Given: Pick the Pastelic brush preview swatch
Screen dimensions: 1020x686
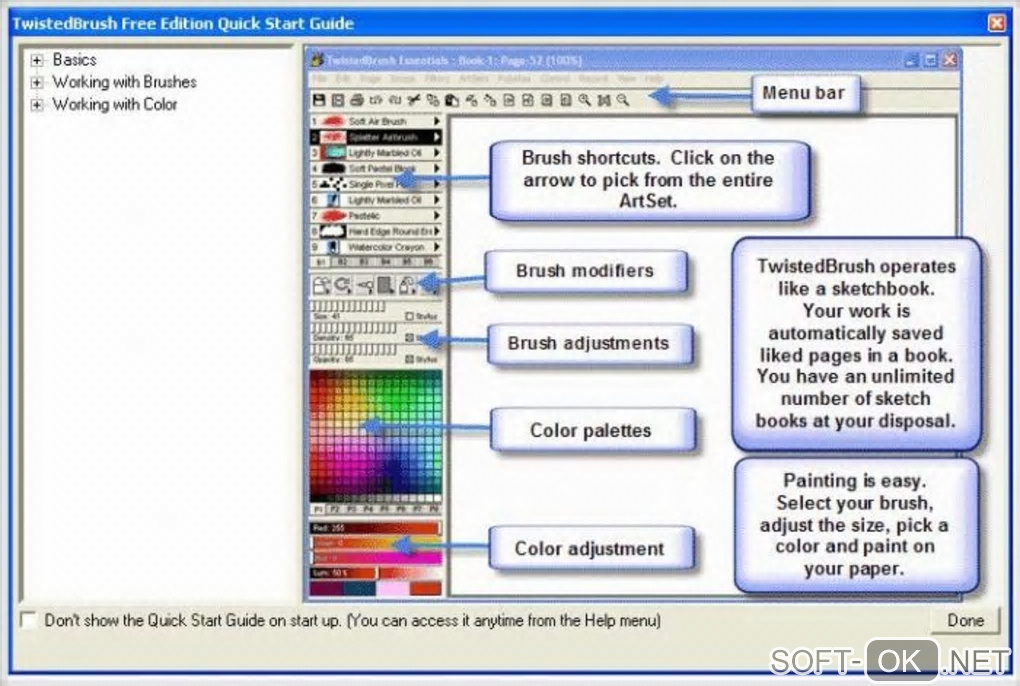Looking at the screenshot, I should point(333,215).
